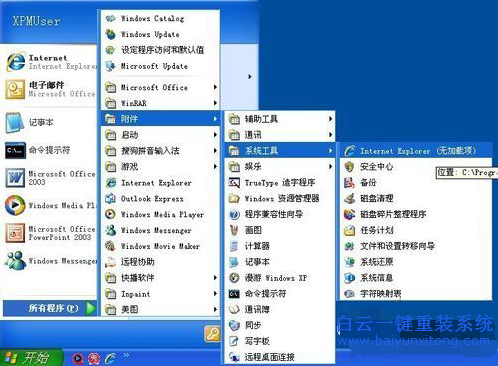Screen dimensions: 498x366
Task: Expand the Microsoft Office submenu arrow
Action: click(x=215, y=87)
